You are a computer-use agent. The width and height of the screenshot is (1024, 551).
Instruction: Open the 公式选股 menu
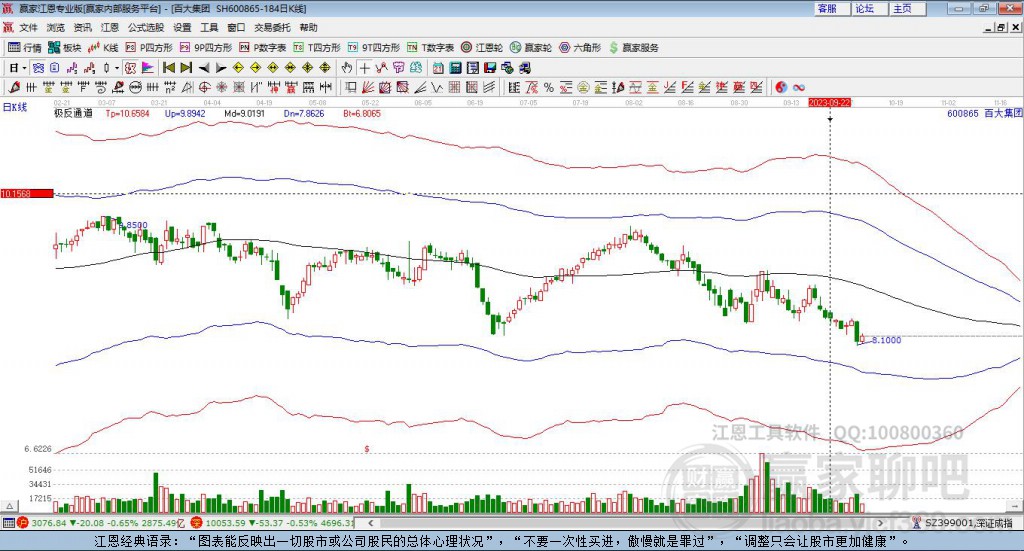click(146, 27)
